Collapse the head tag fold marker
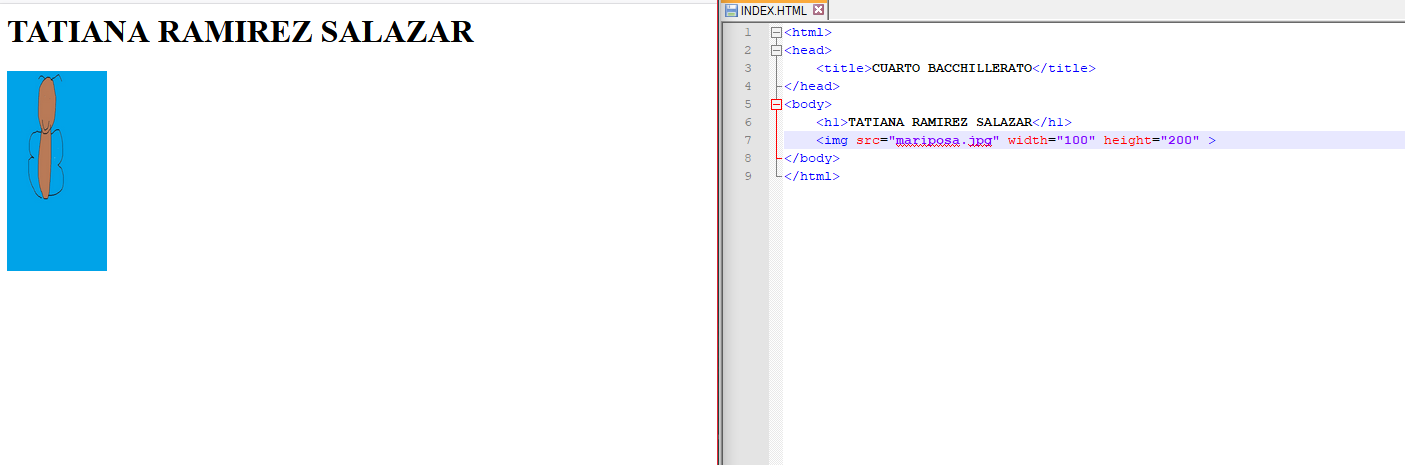The image size is (1405, 465). point(776,50)
